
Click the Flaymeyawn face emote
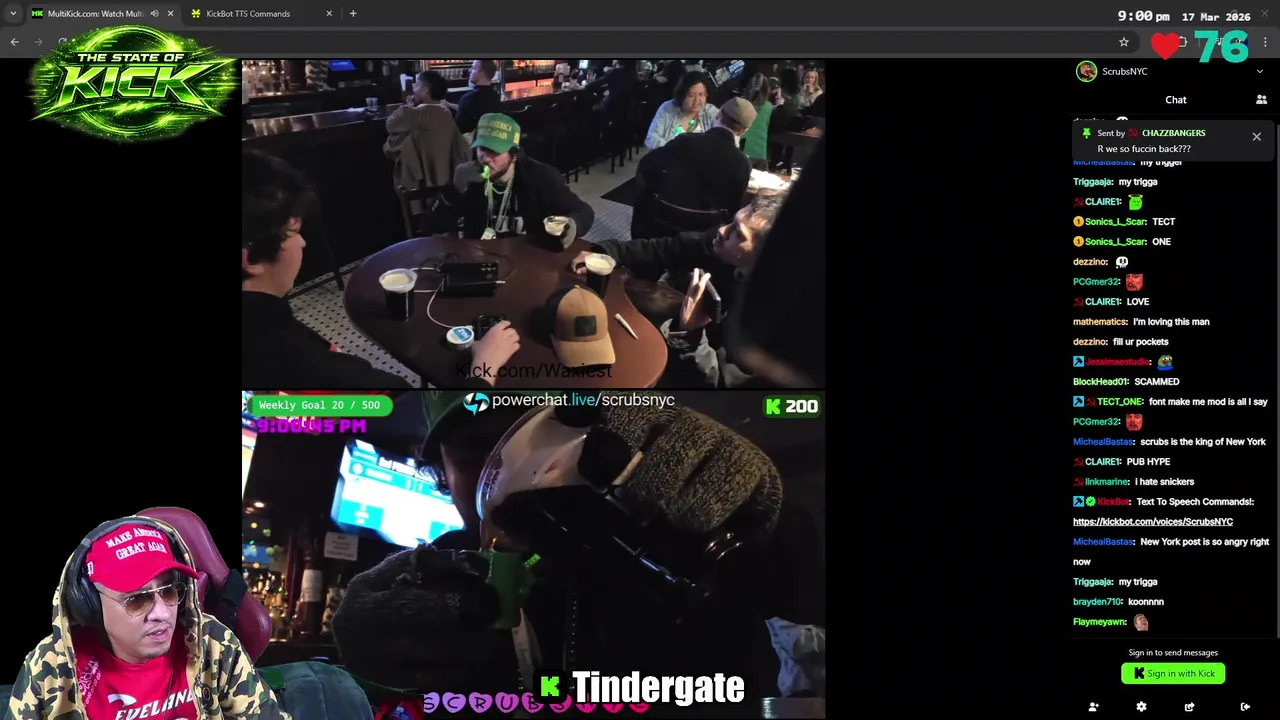pyautogui.click(x=1141, y=622)
